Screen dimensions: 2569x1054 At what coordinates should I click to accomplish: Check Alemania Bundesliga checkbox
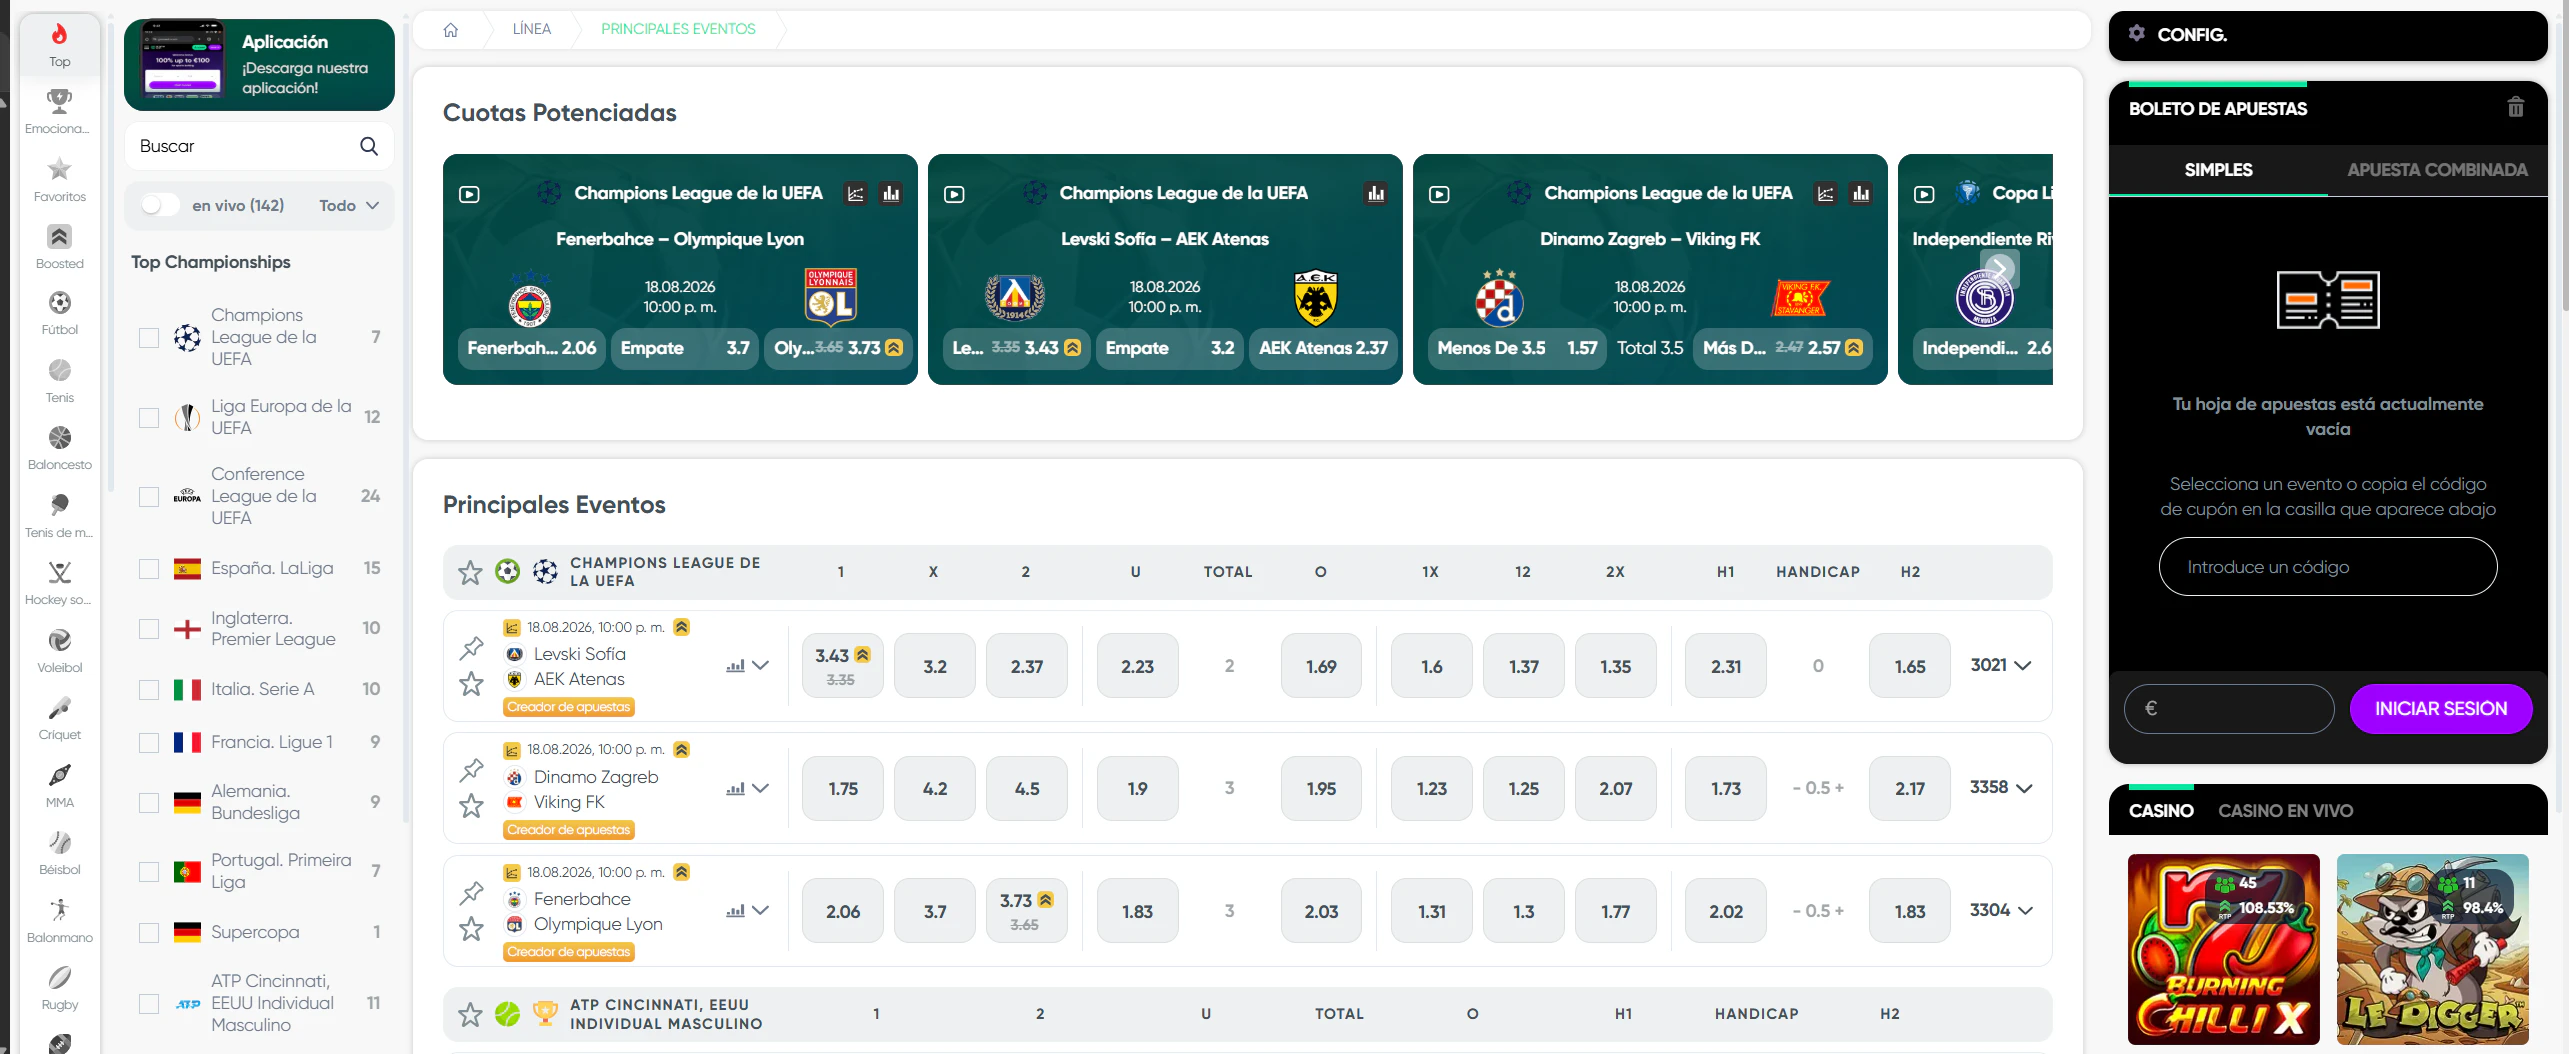tap(149, 803)
